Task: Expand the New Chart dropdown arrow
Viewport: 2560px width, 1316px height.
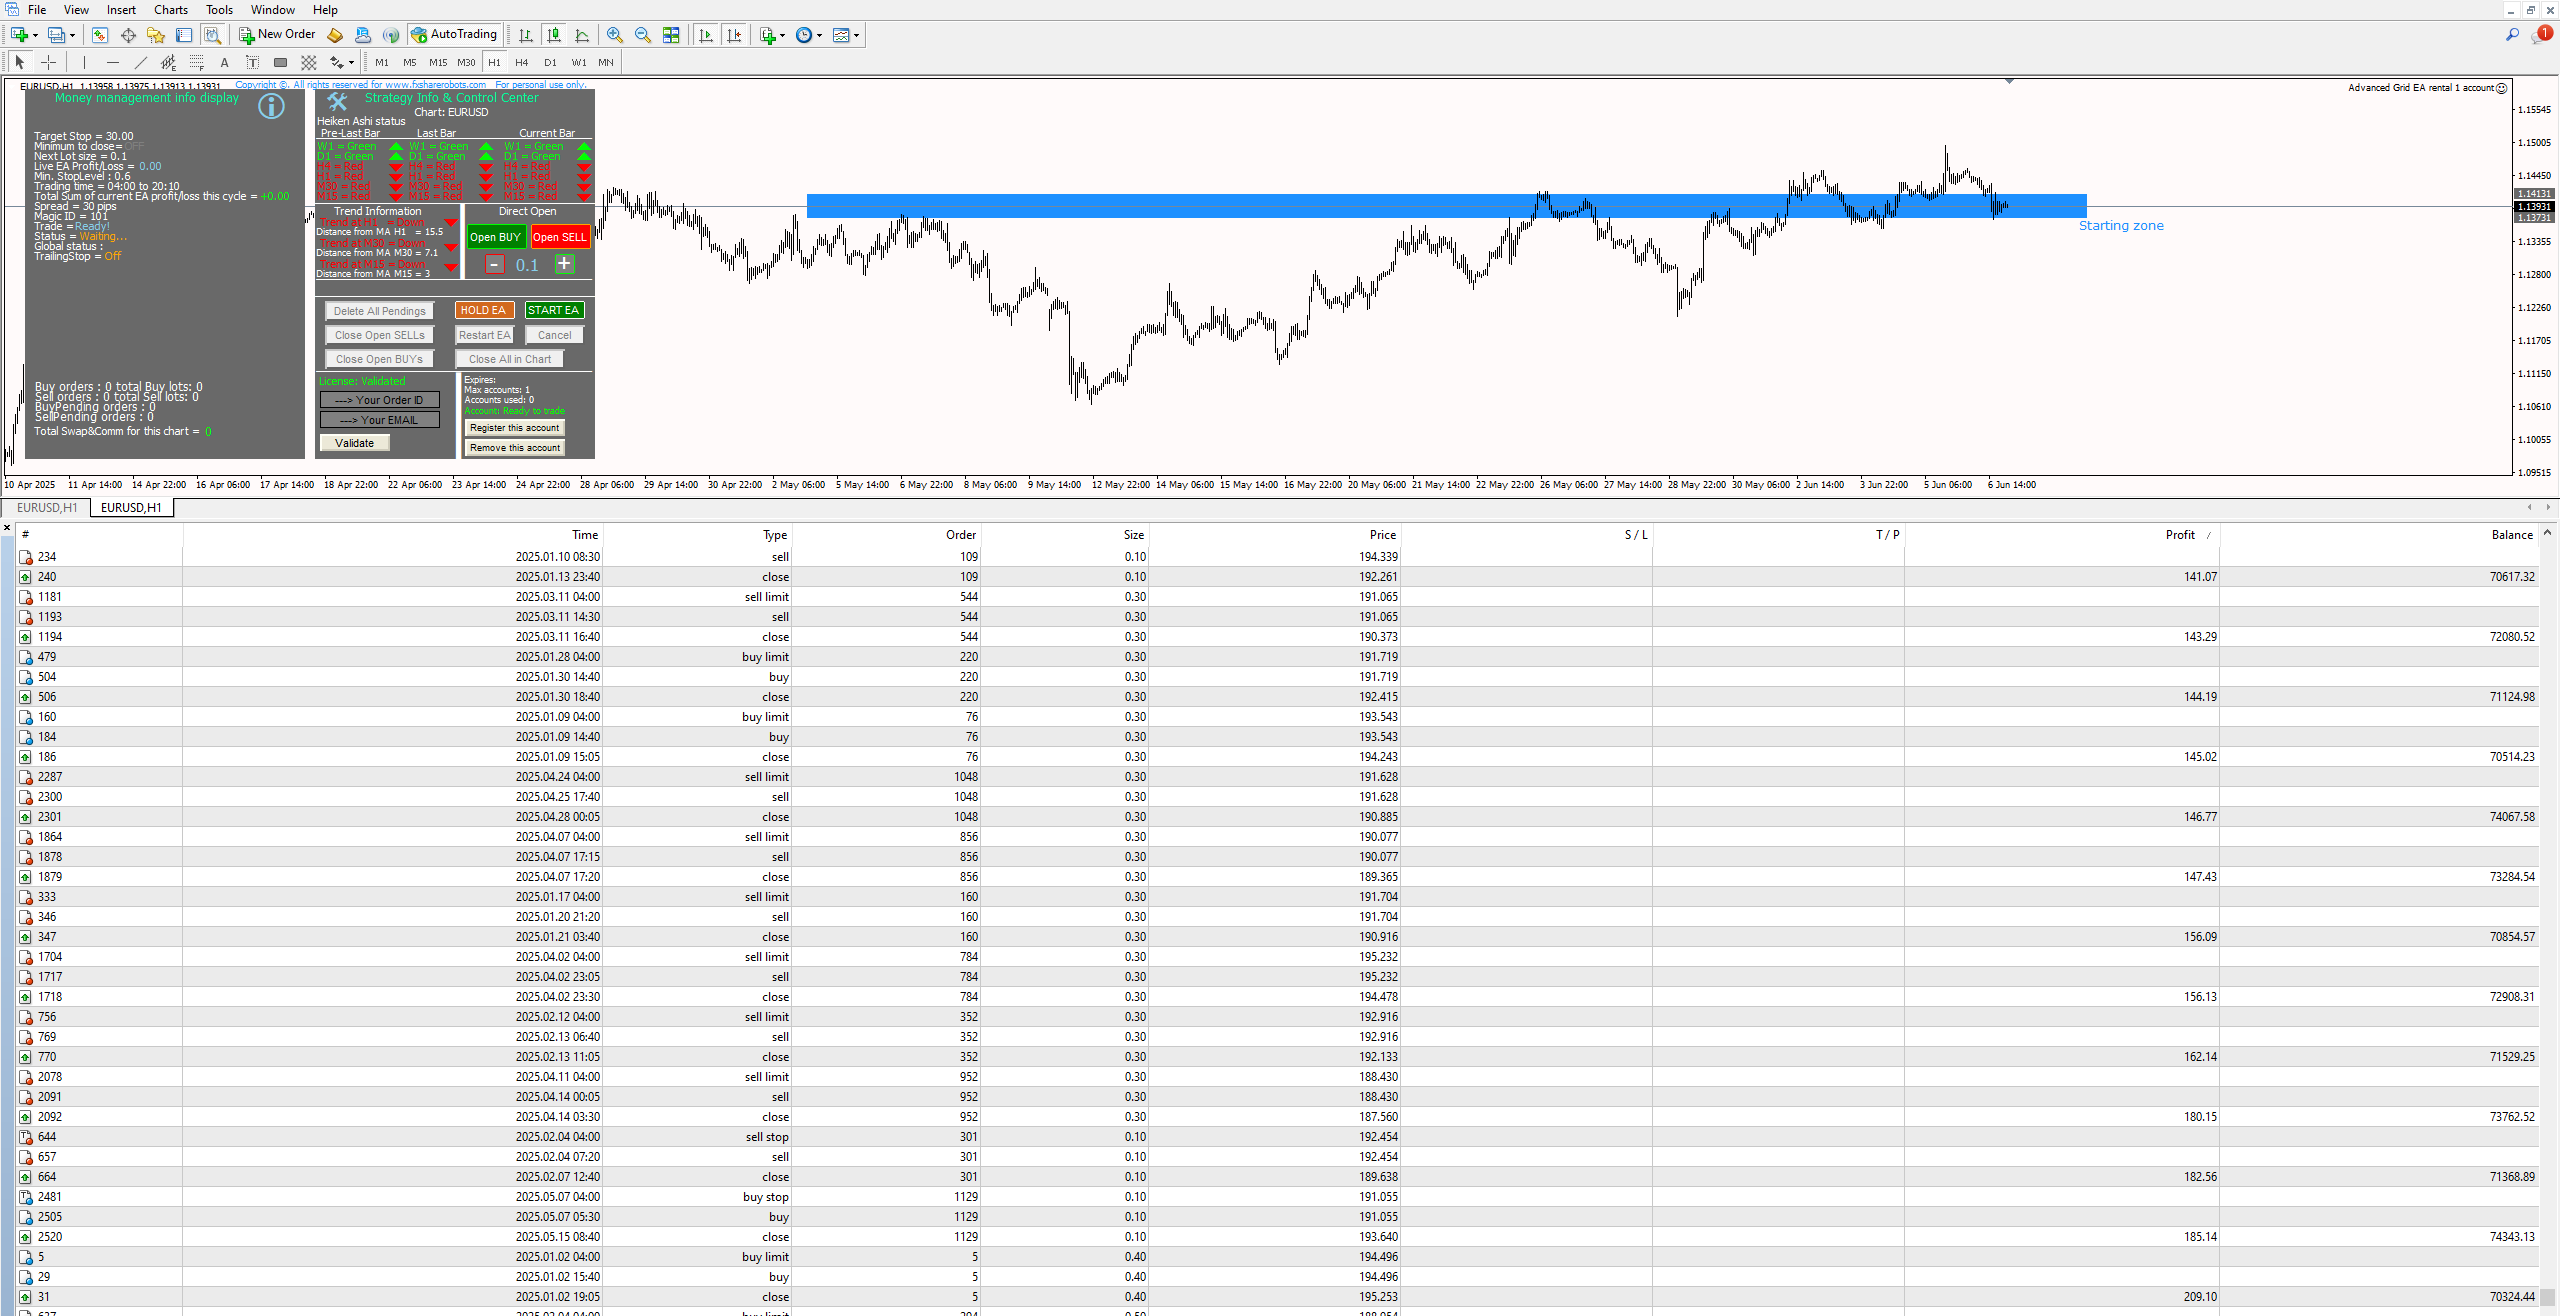Action: tap(35, 35)
